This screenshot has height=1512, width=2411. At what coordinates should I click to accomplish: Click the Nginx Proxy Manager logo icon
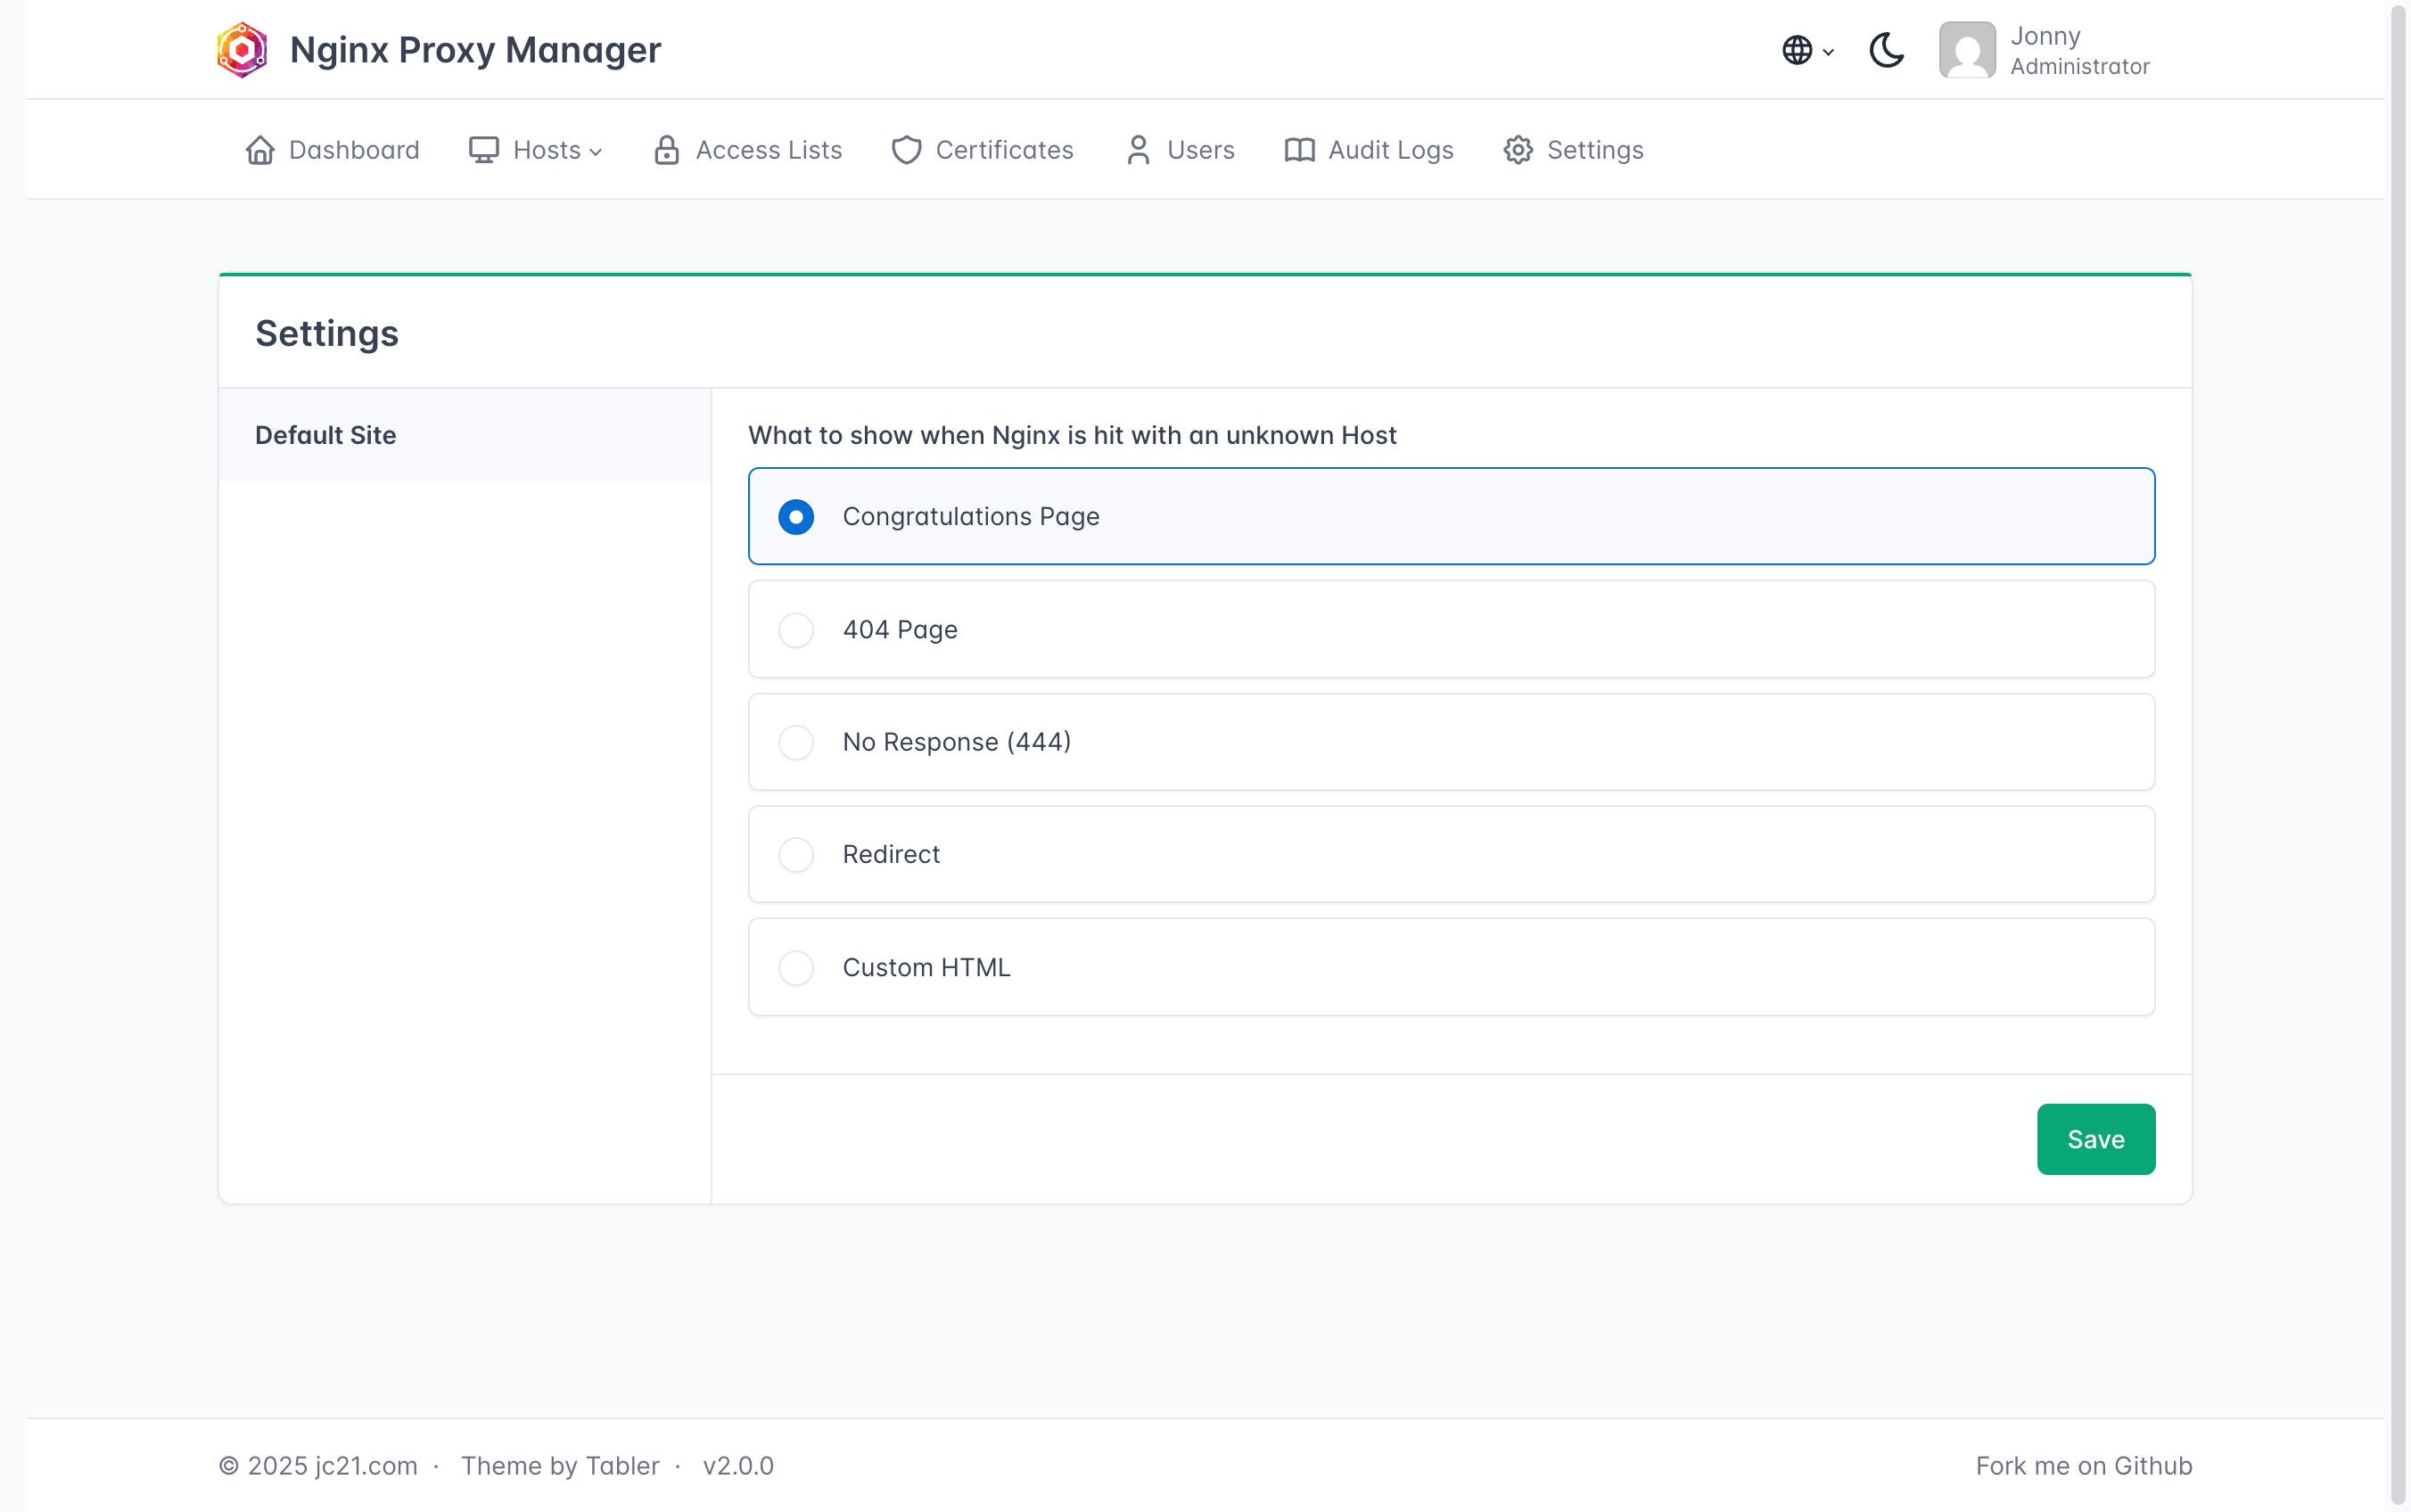(x=242, y=50)
